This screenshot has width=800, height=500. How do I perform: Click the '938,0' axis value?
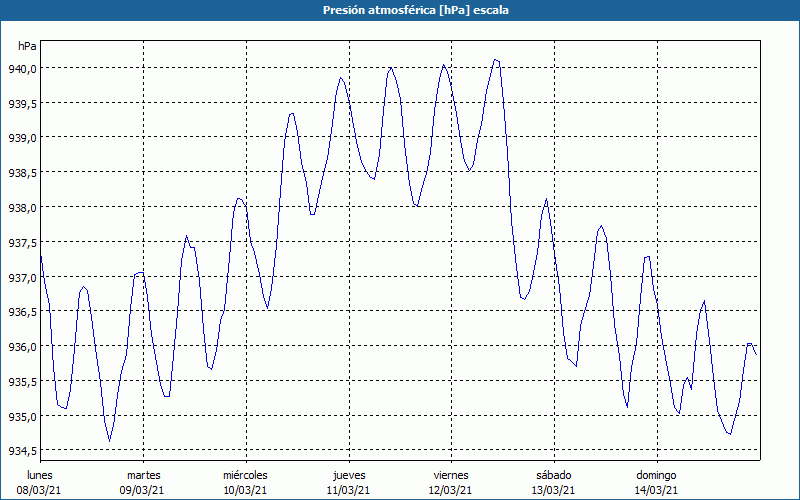click(22, 207)
